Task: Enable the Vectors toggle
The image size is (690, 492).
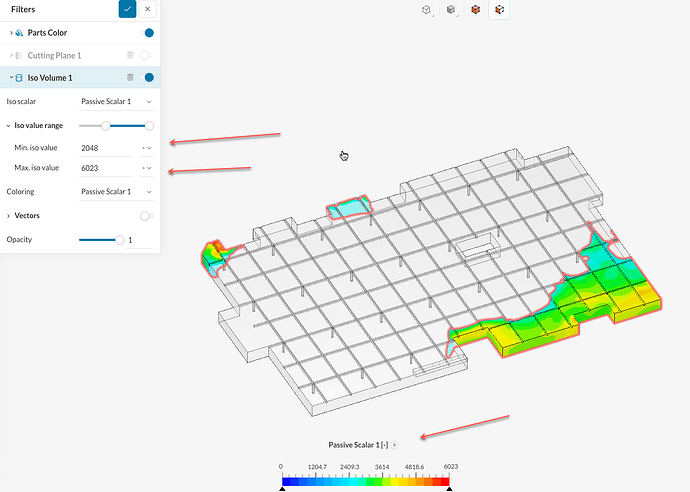Action: click(147, 216)
